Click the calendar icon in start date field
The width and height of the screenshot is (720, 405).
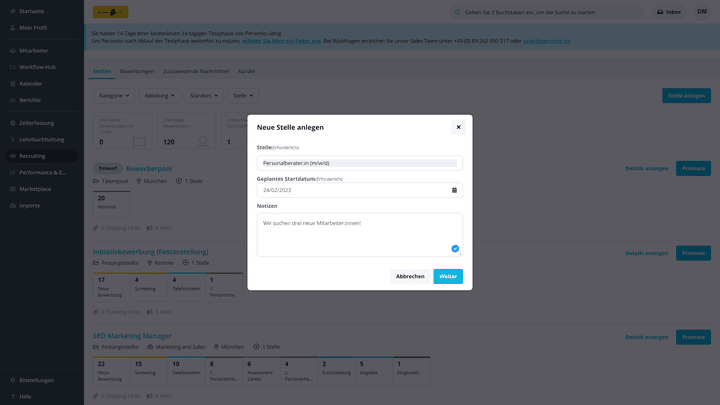(x=454, y=190)
